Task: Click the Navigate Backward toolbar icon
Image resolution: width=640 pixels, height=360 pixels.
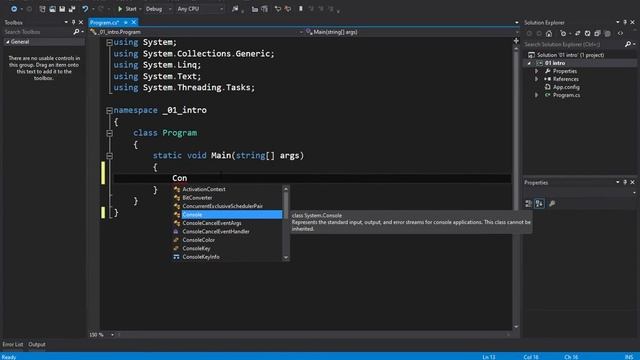Action: coord(13,9)
